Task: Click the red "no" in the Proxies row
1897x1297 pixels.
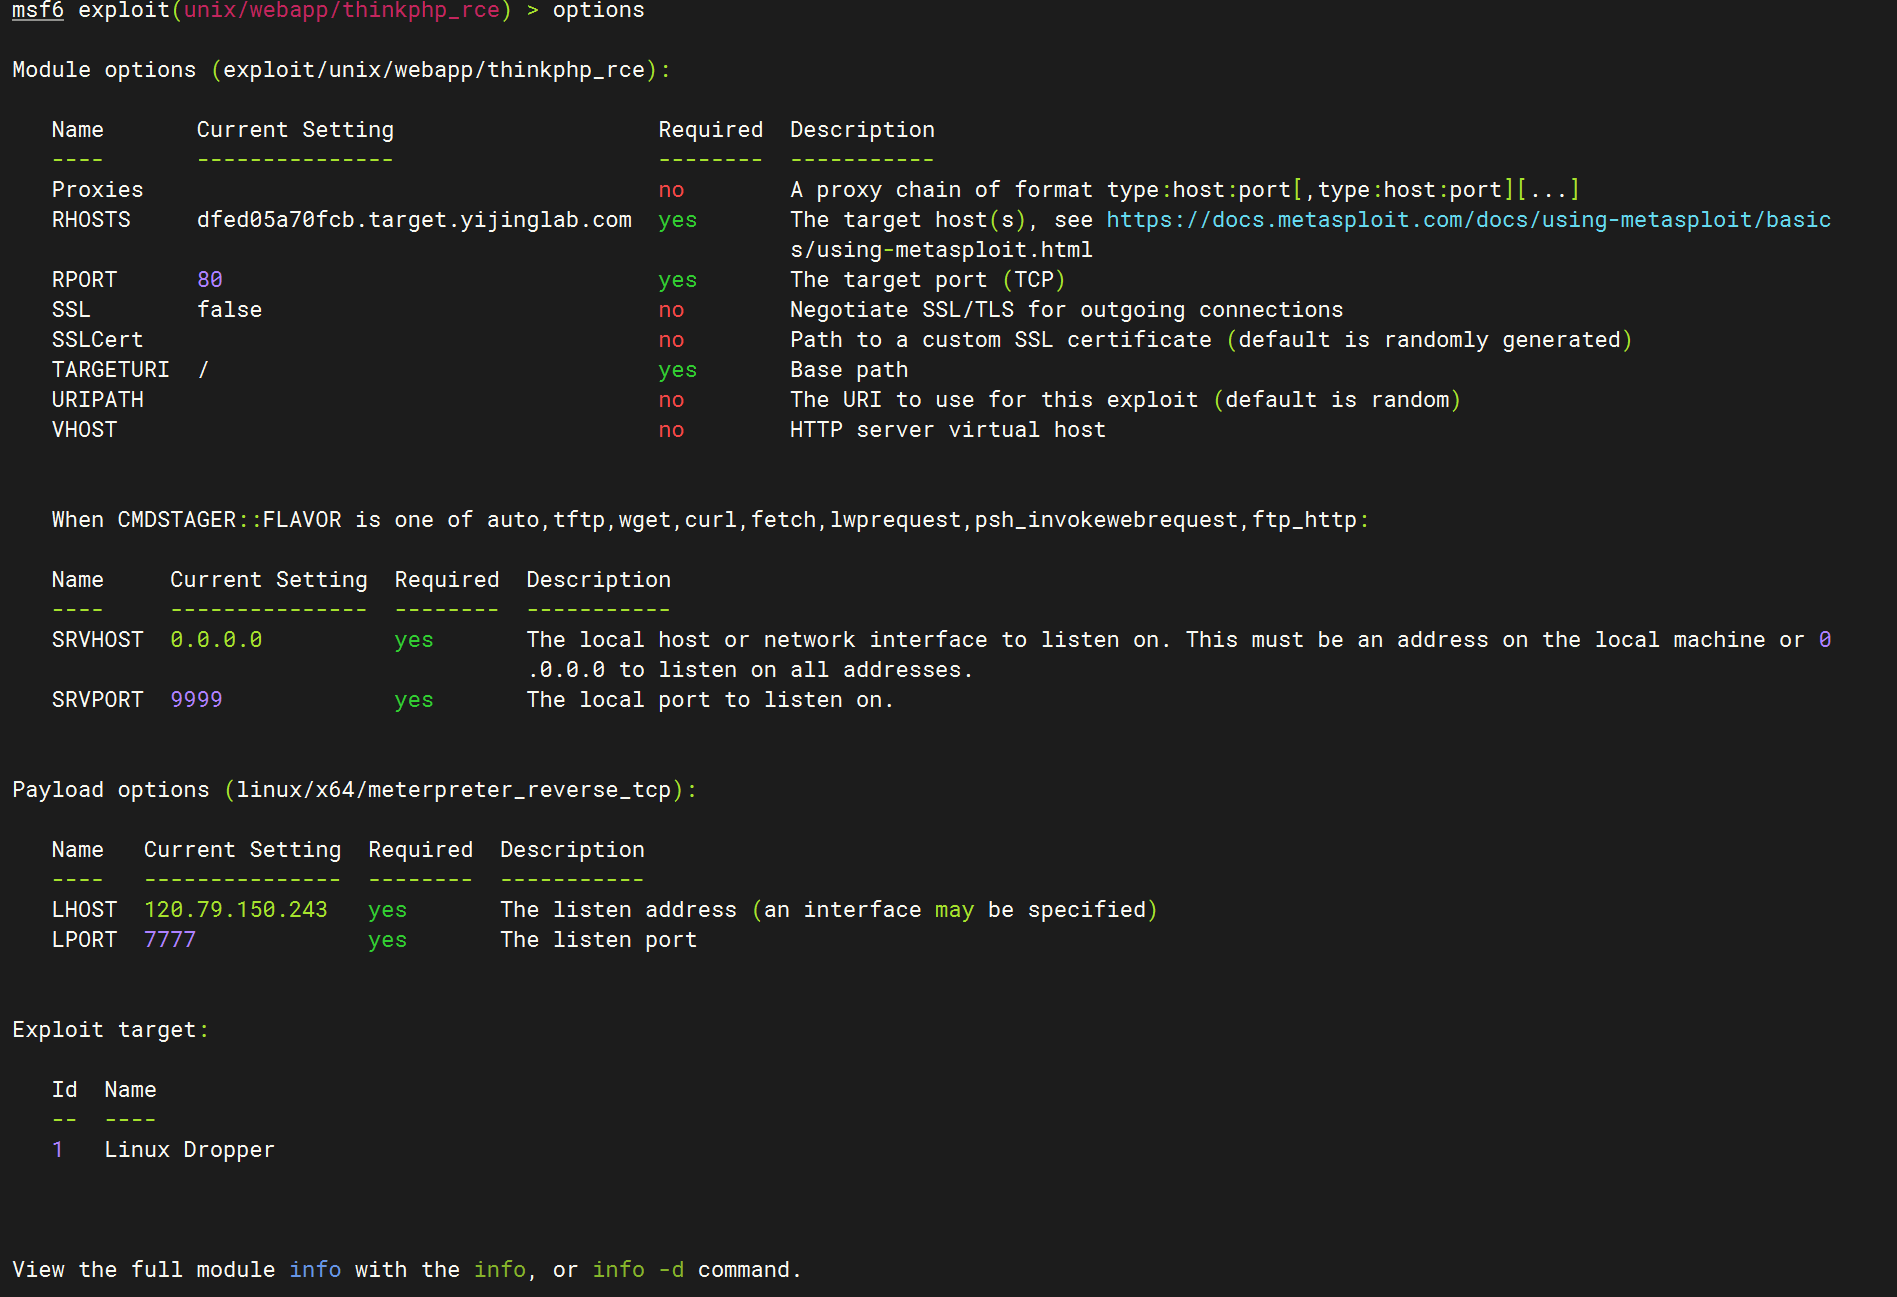Action: 671,190
